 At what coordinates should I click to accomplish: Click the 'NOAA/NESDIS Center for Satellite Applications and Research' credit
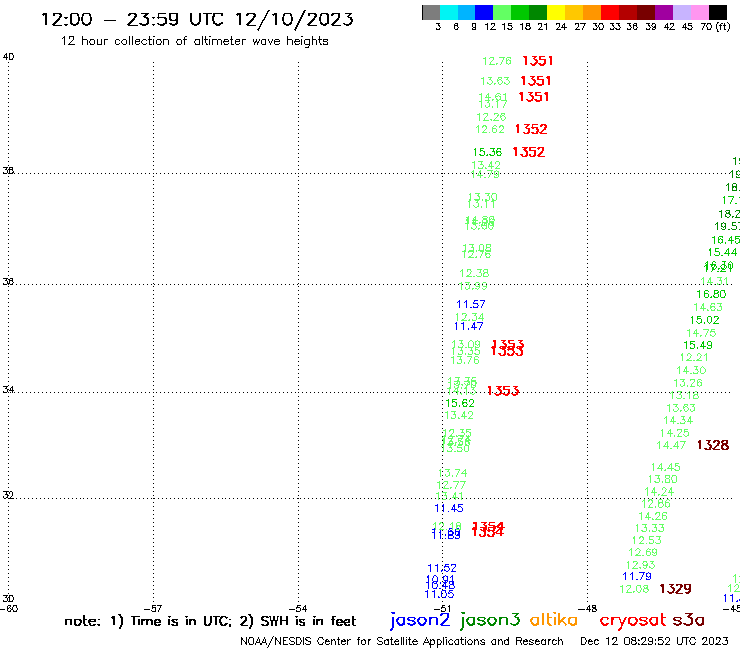pyautogui.click(x=402, y=641)
